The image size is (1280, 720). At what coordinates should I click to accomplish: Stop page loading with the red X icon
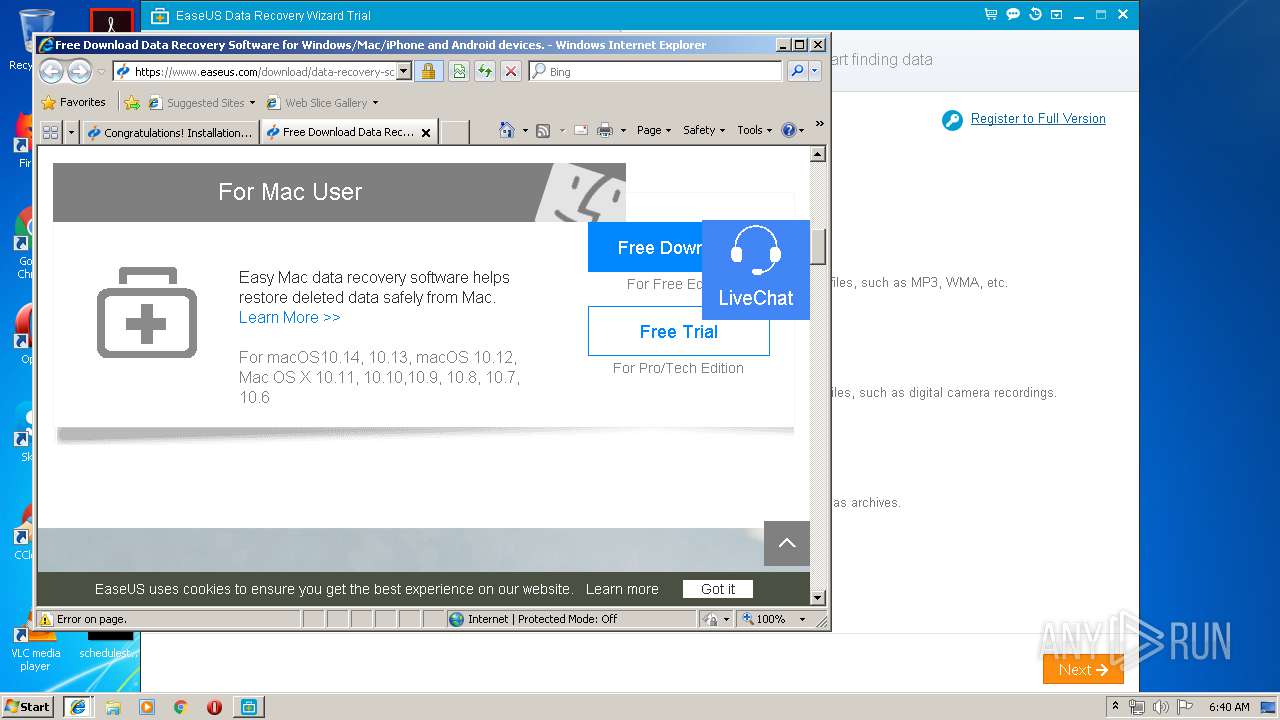[x=511, y=71]
